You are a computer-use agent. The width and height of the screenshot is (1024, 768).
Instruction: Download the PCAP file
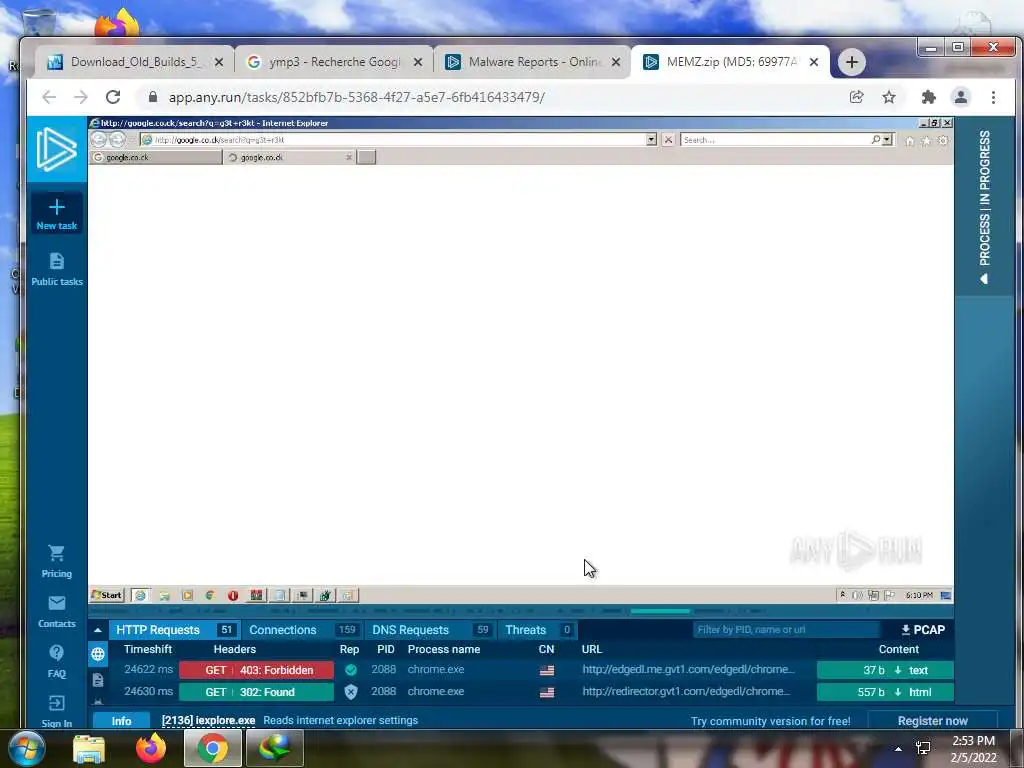923,630
